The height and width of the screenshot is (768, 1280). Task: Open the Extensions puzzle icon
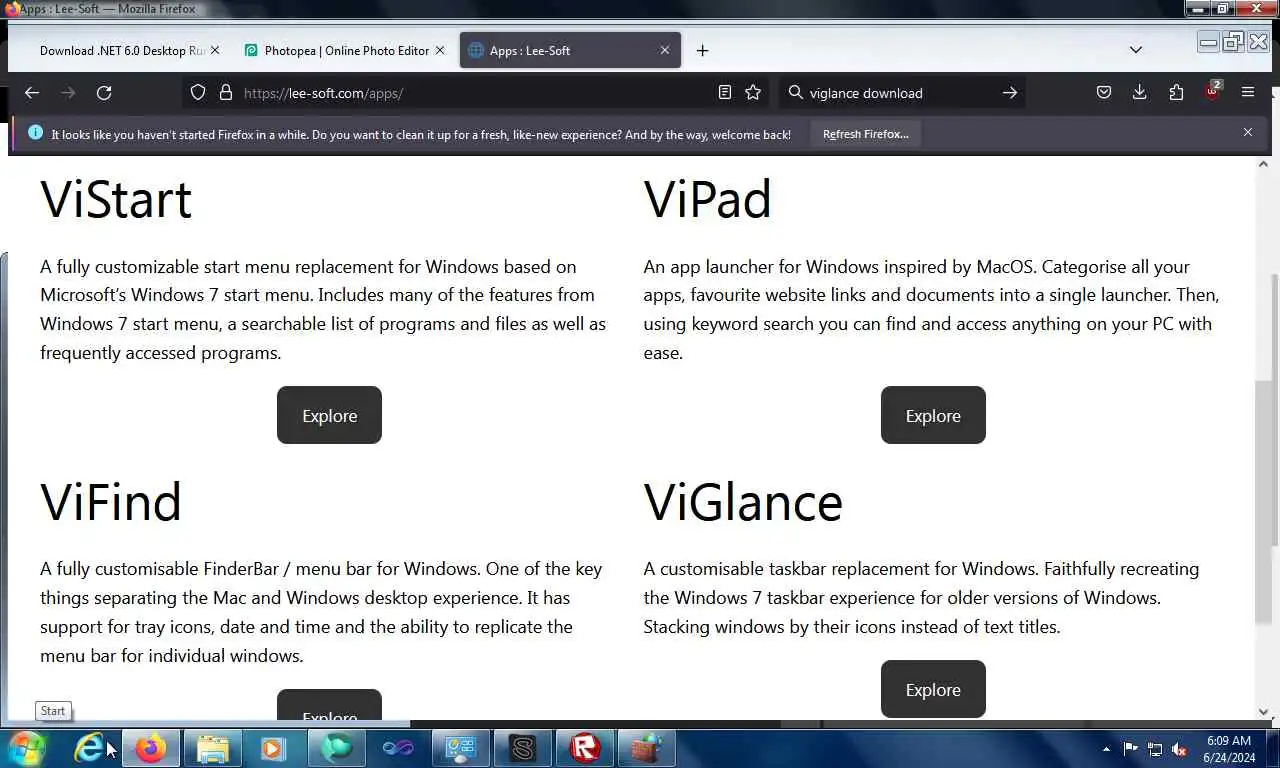point(1176,93)
